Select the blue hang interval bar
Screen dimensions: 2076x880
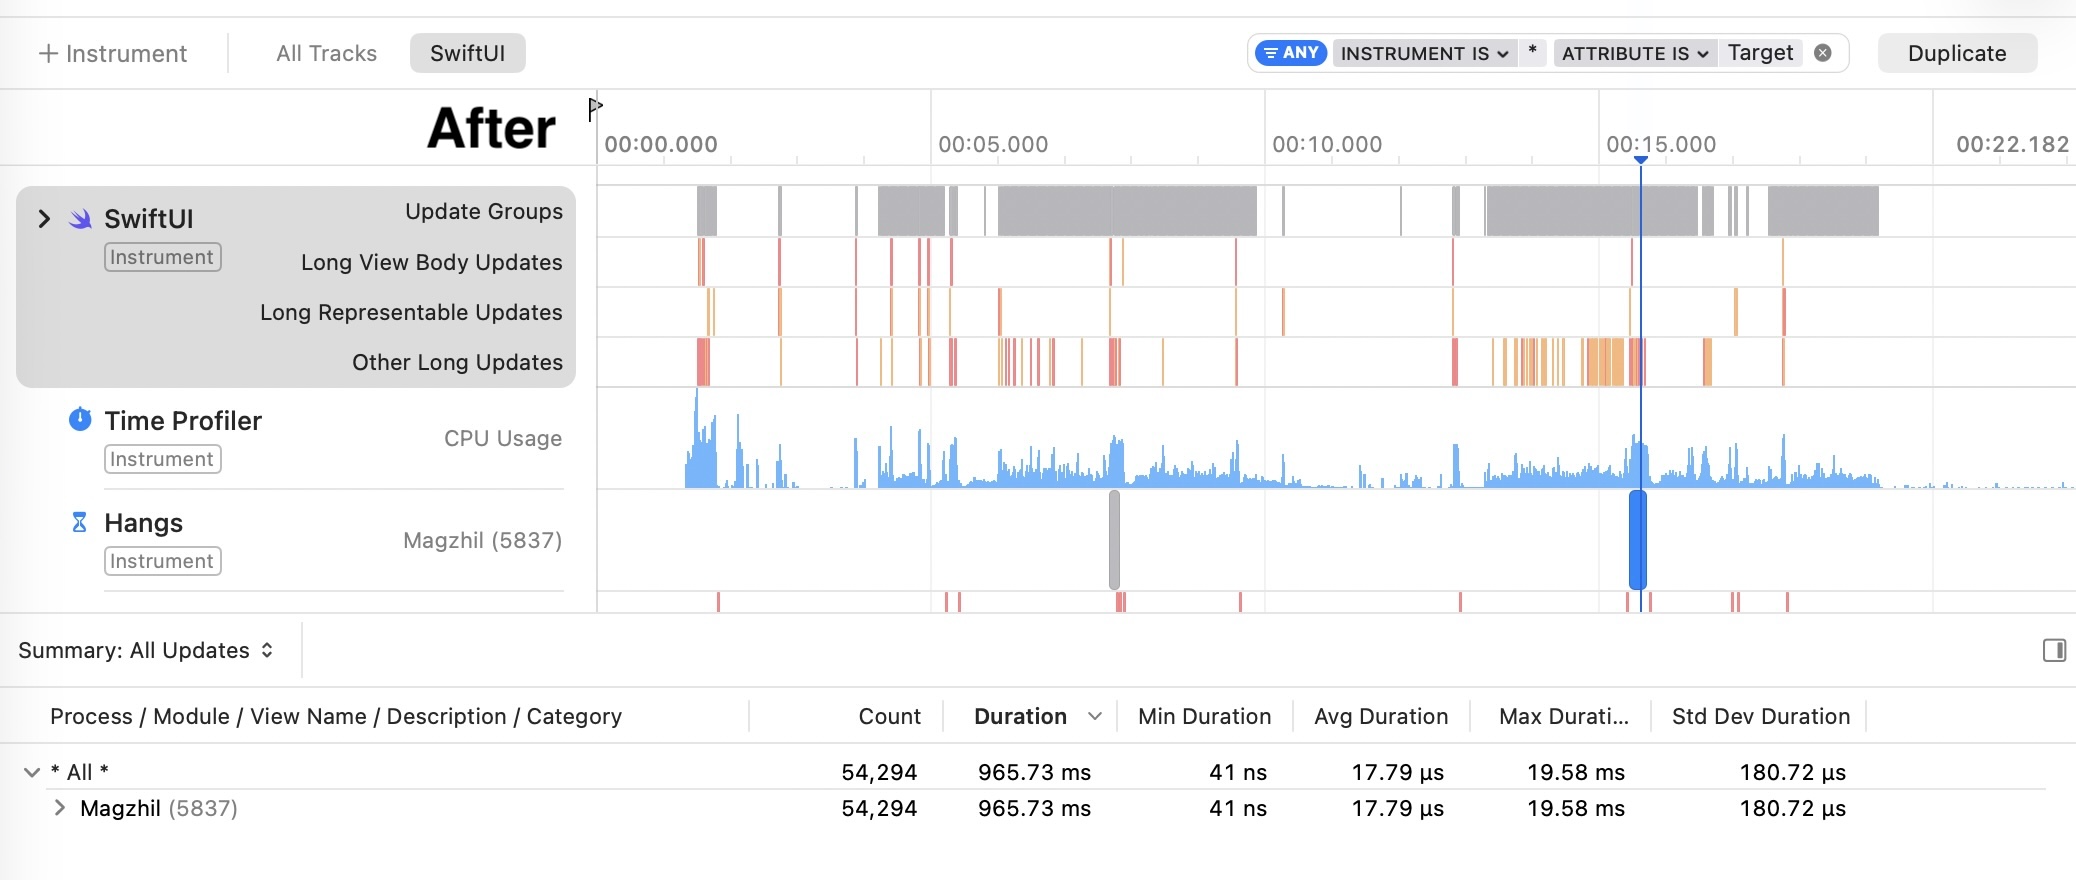click(1637, 540)
